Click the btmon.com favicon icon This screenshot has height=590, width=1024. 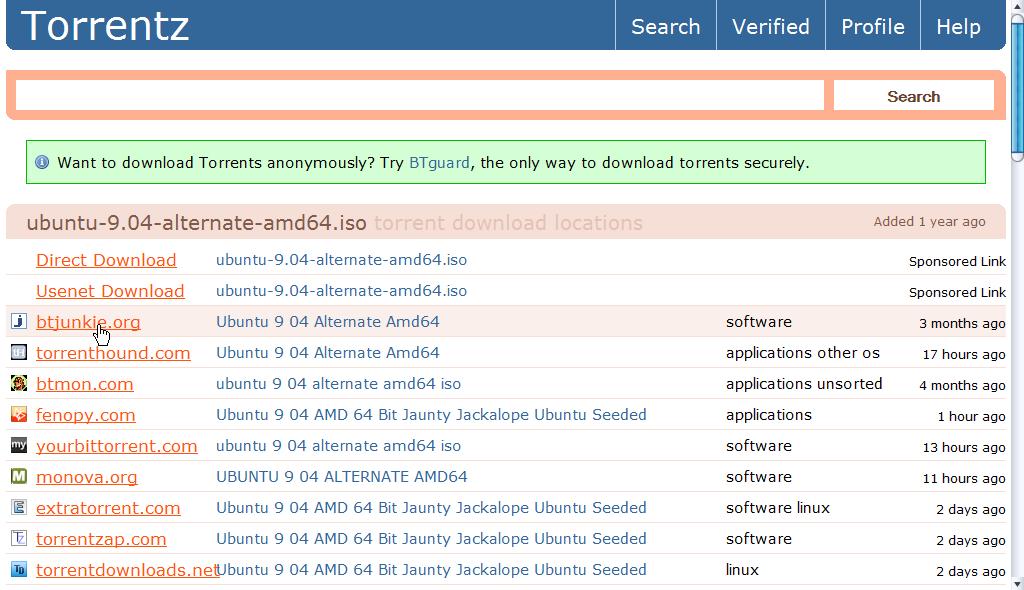point(18,384)
